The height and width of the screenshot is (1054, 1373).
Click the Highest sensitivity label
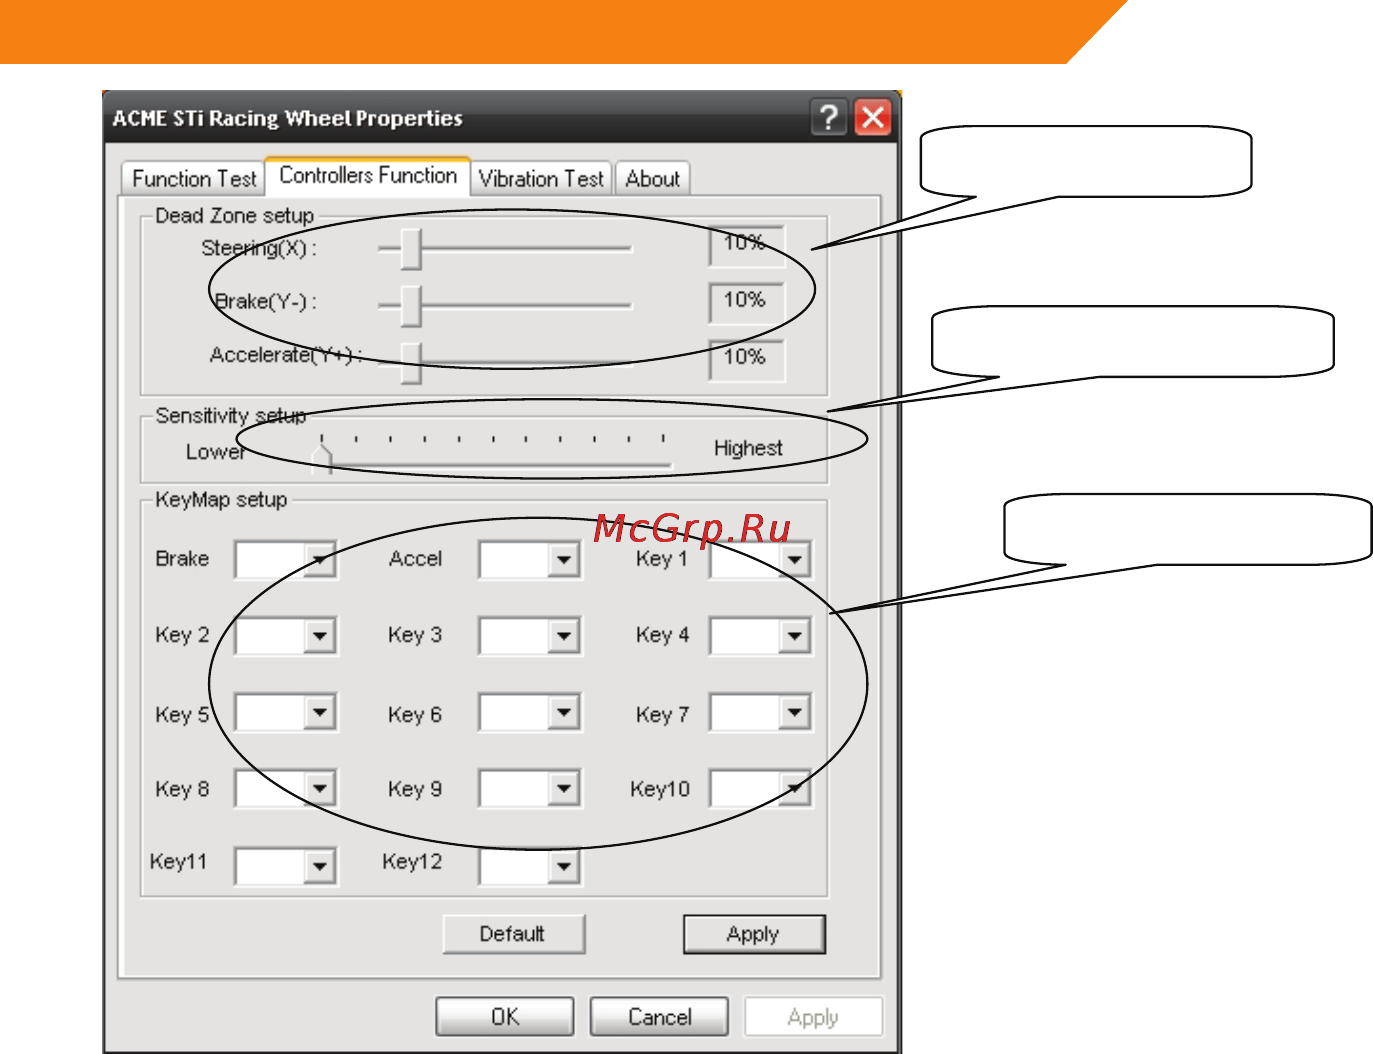748,448
